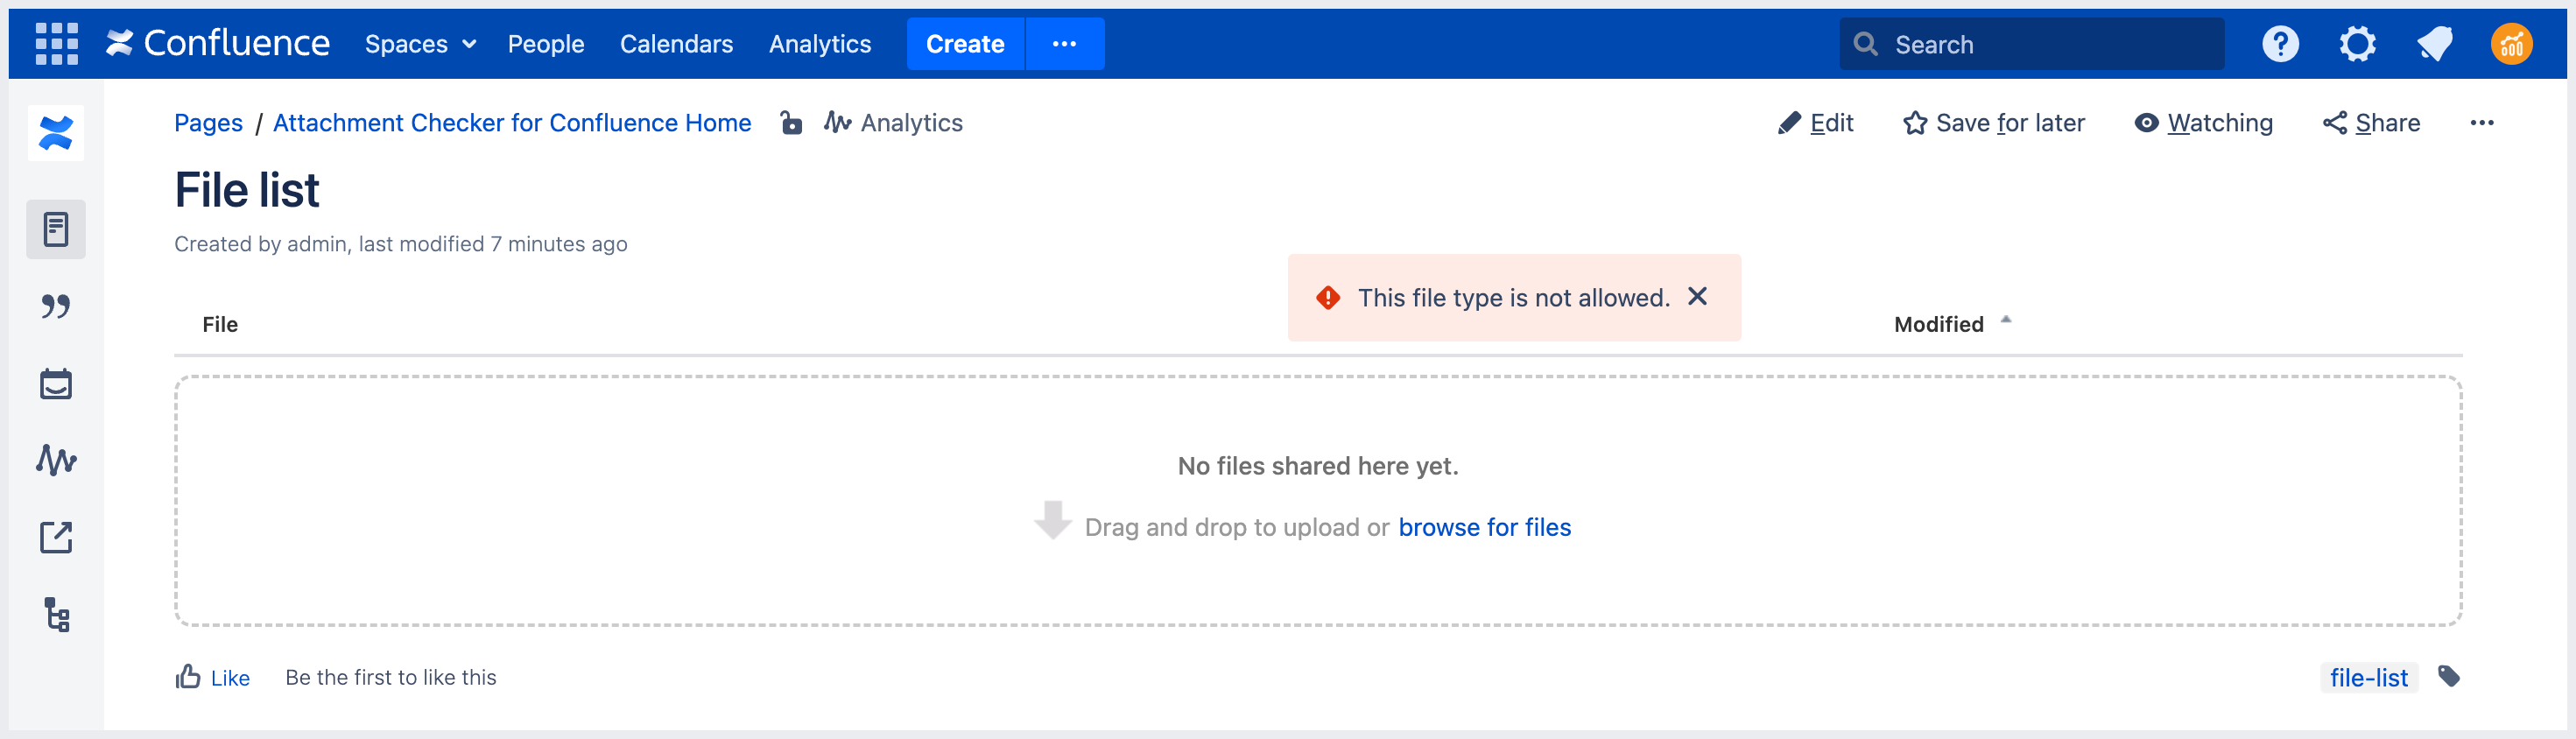Open the People menu item
This screenshot has height=739, width=2576.
[x=545, y=44]
